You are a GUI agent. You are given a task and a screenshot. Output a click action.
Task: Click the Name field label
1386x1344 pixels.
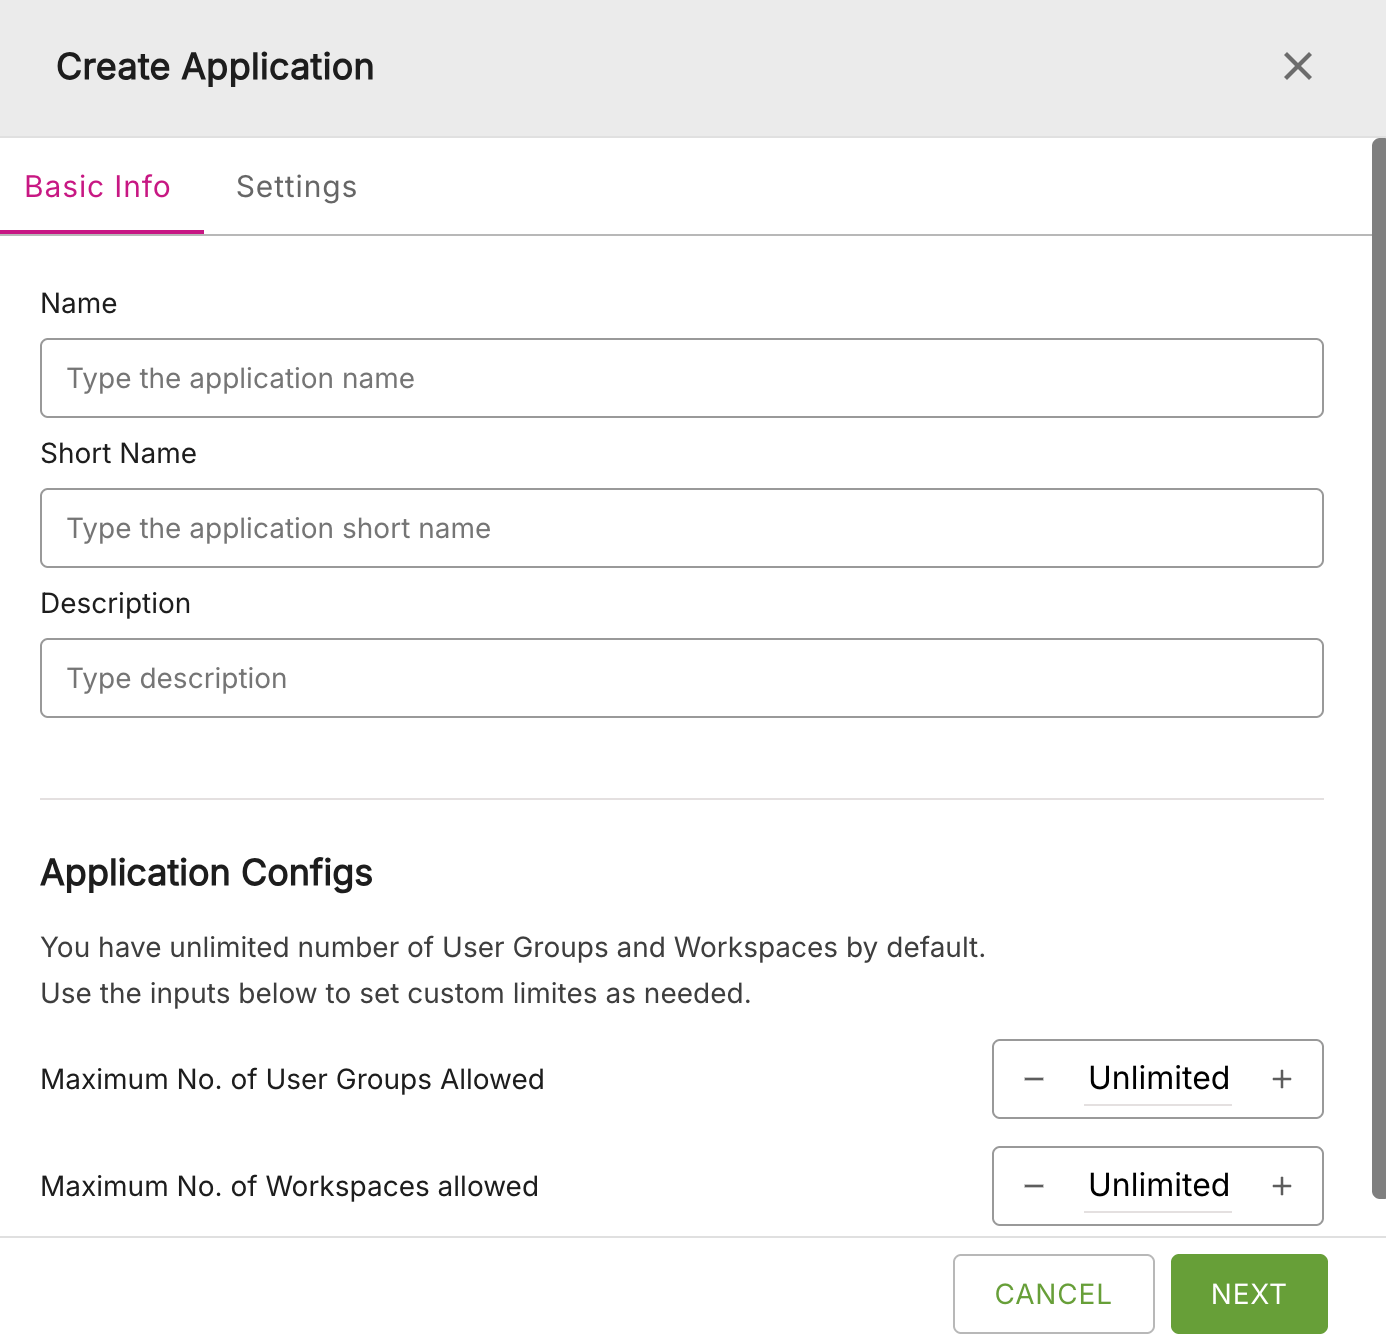tap(78, 303)
